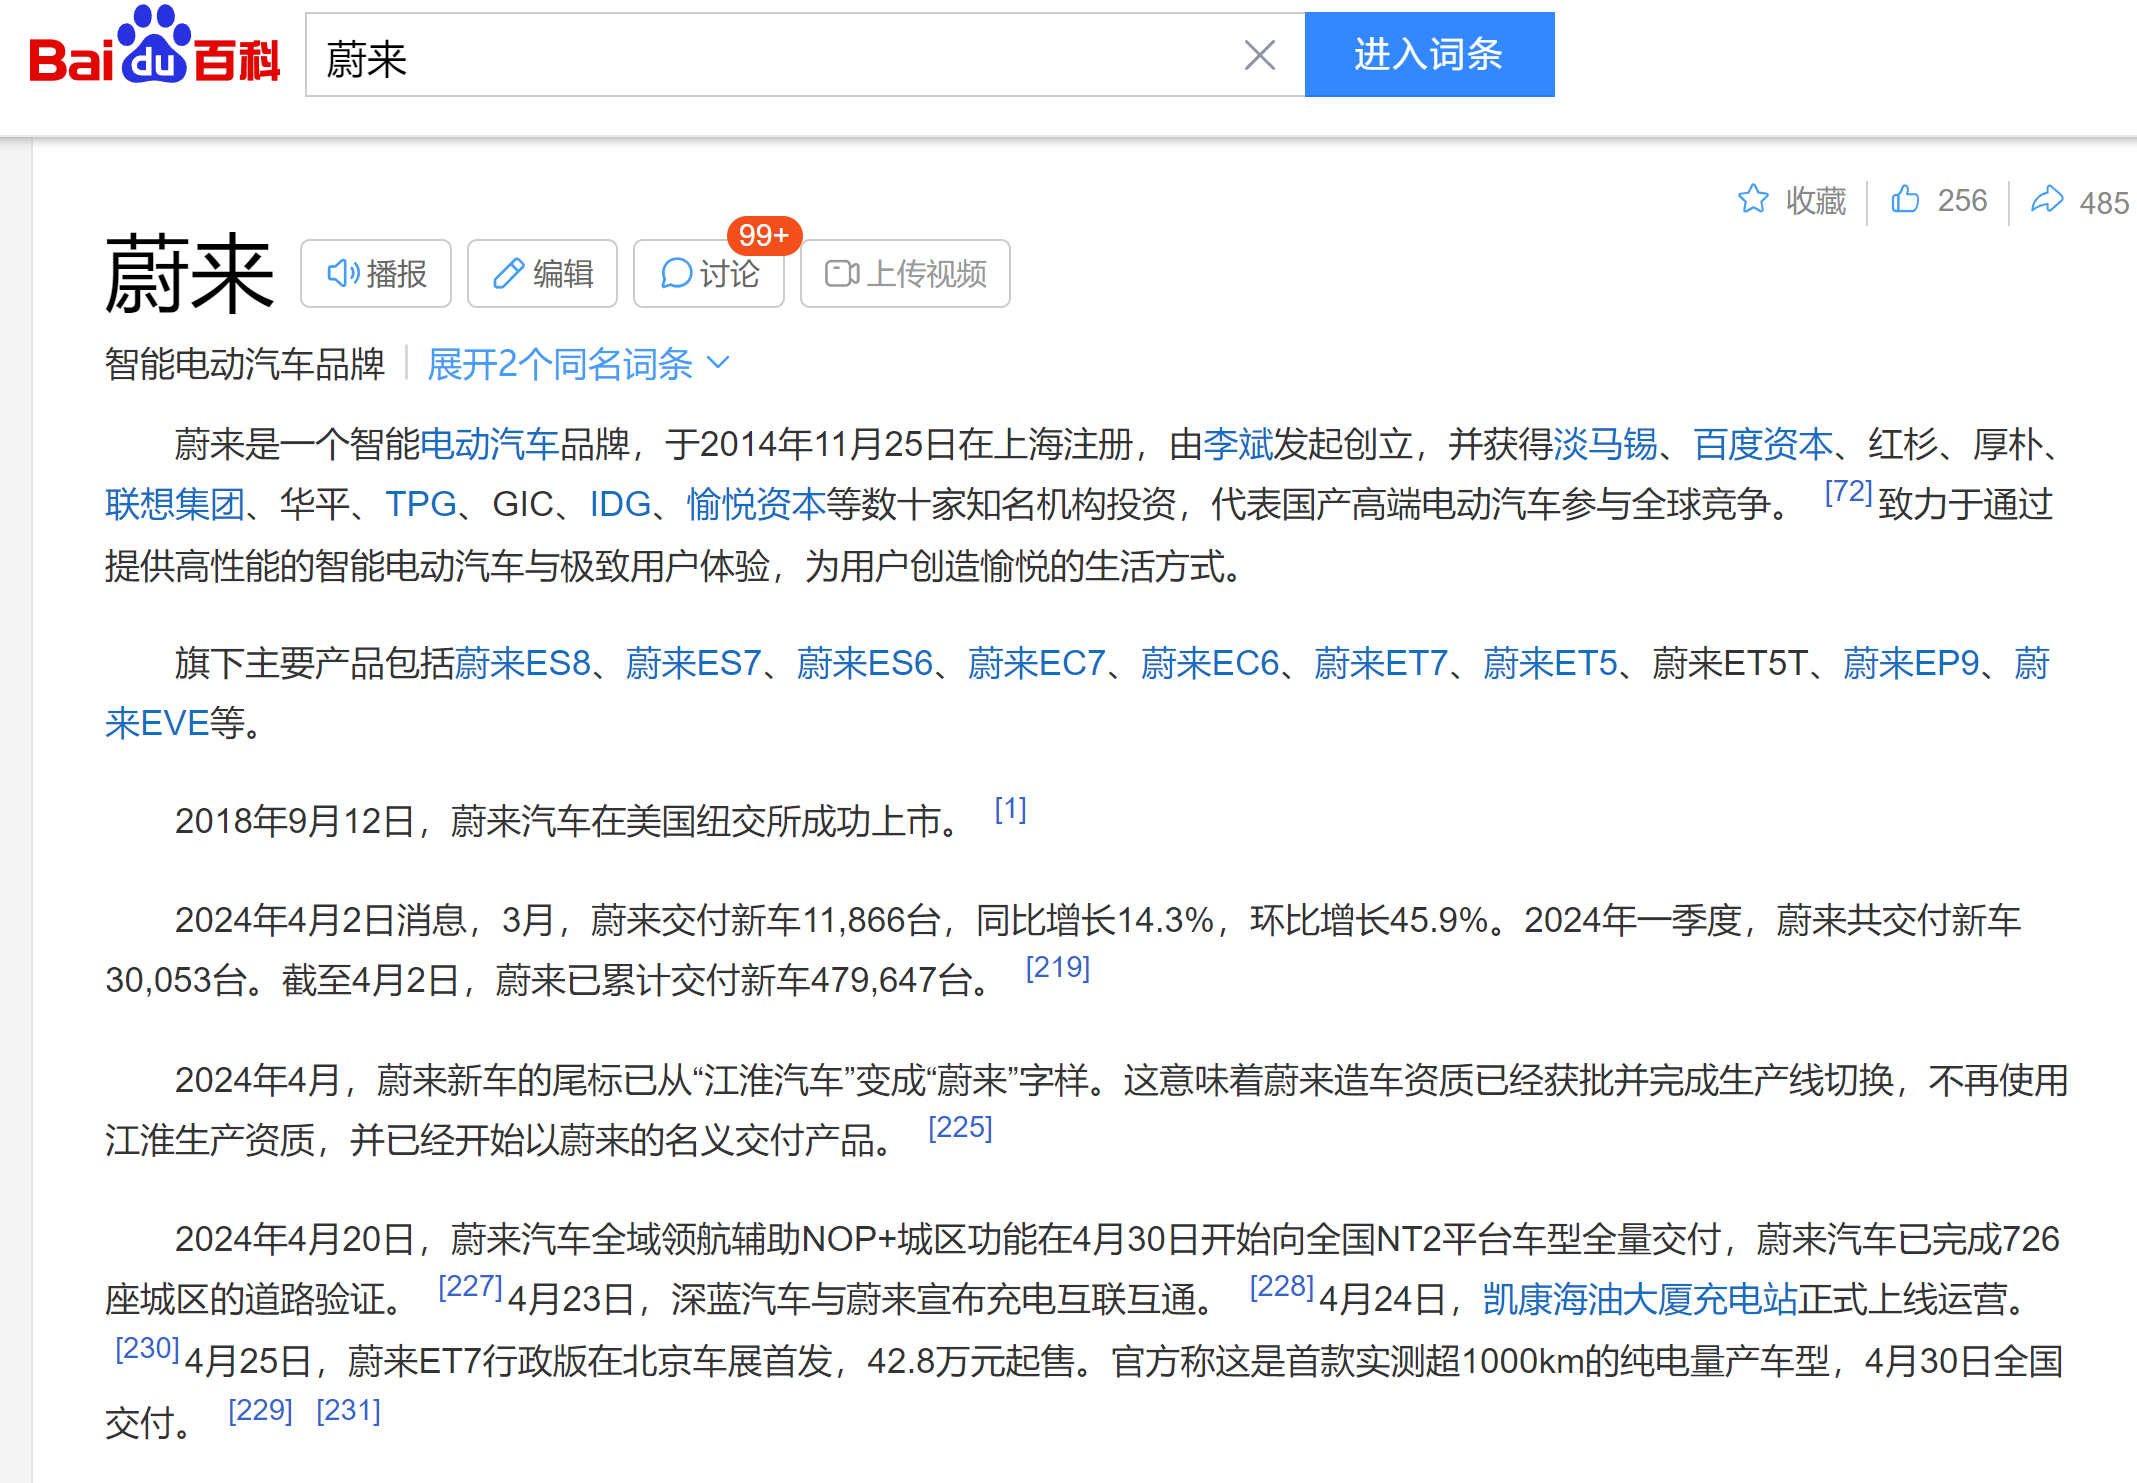2137x1483 pixels.
Task: Expand 展开2个同名词条 dropdown
Action: pos(578,364)
